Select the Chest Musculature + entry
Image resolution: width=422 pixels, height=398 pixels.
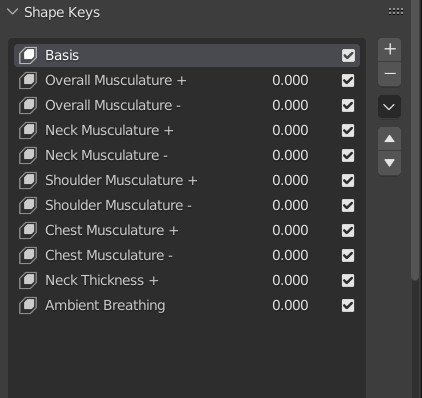coord(187,230)
